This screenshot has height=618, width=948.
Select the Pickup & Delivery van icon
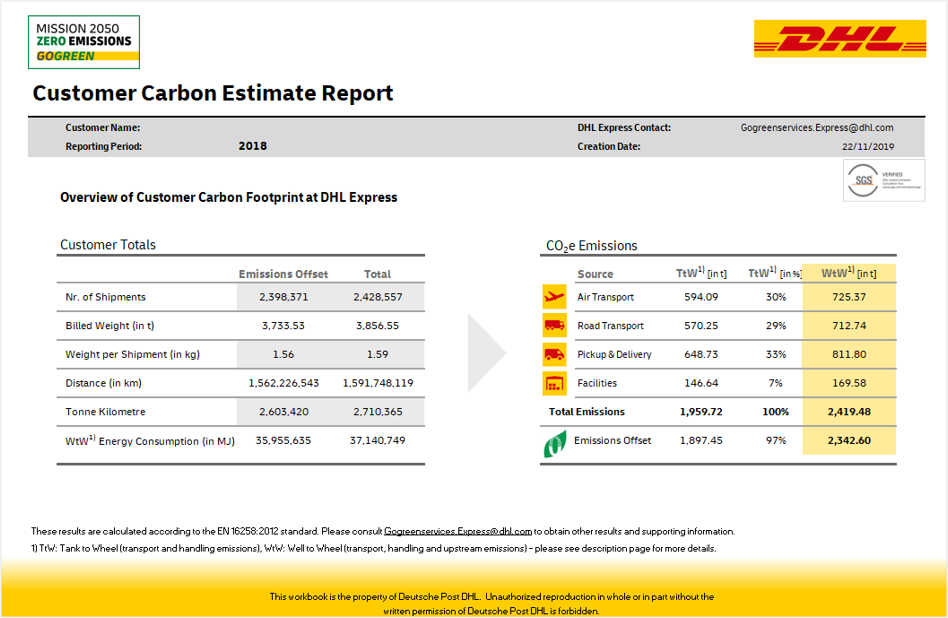click(554, 354)
